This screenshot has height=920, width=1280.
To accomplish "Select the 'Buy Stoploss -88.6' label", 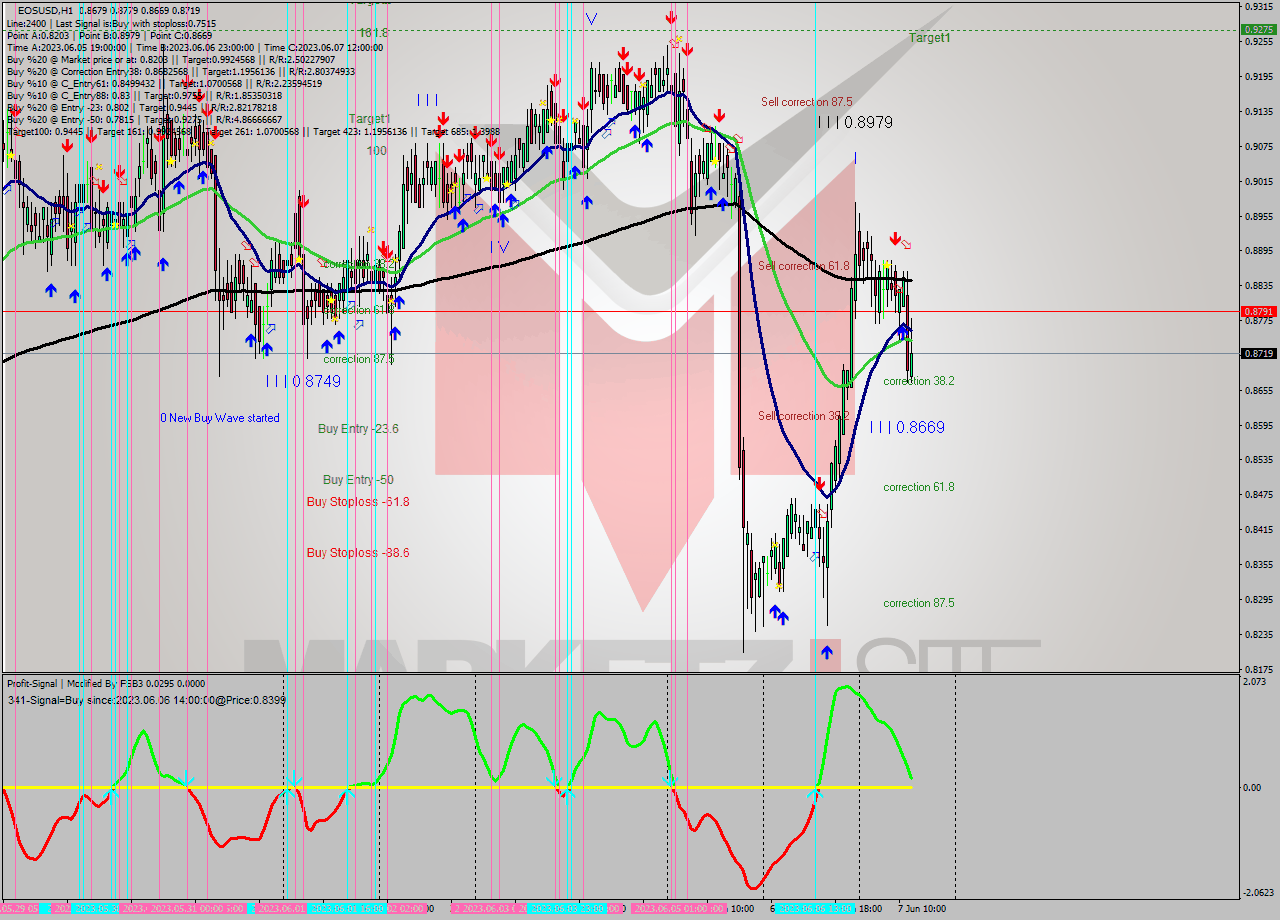I will 358,553.
